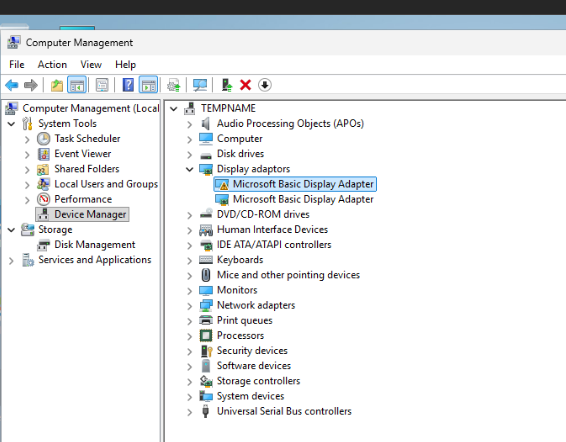Open the File menu
Image resolution: width=566 pixels, height=442 pixels.
17,65
